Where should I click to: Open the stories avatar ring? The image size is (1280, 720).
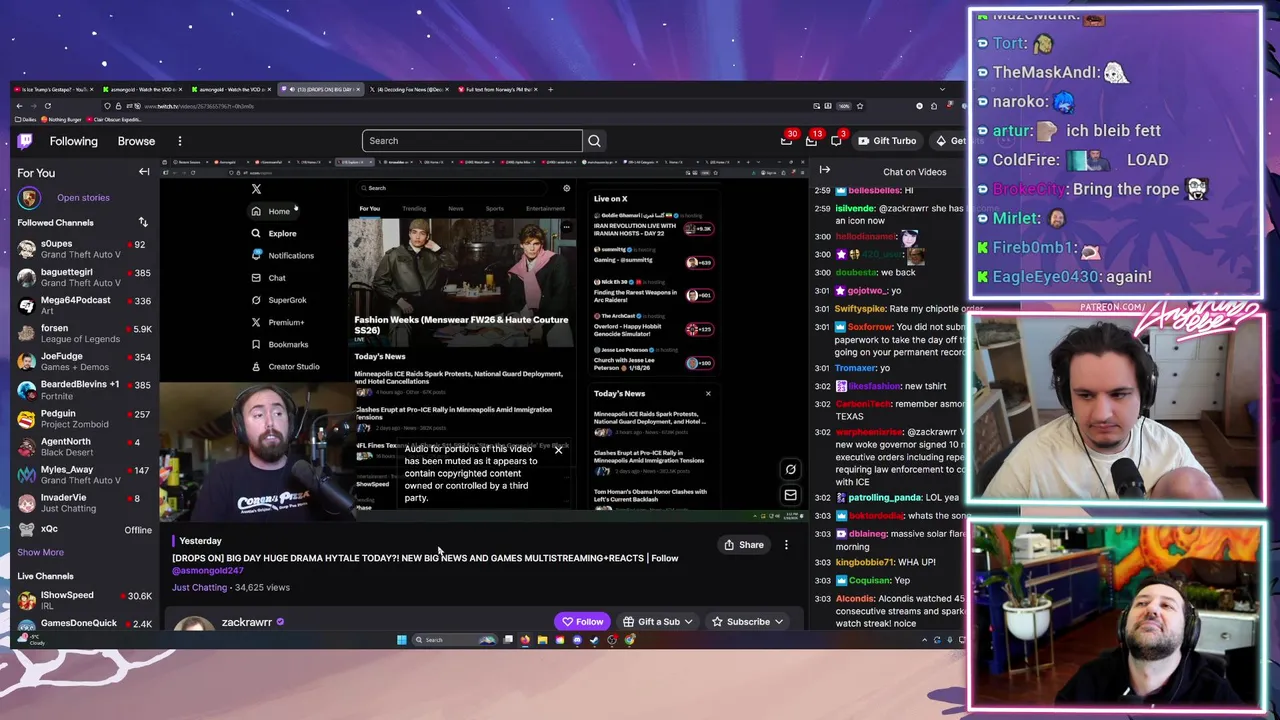29,198
